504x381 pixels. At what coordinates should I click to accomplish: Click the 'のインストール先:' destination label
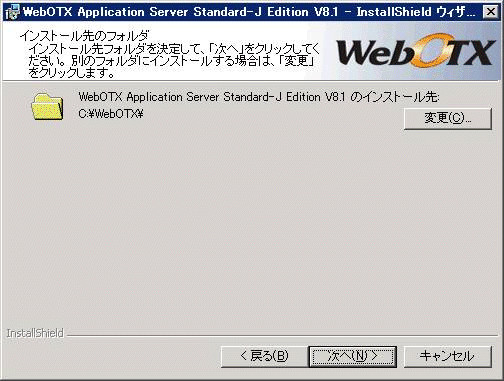click(x=396, y=97)
